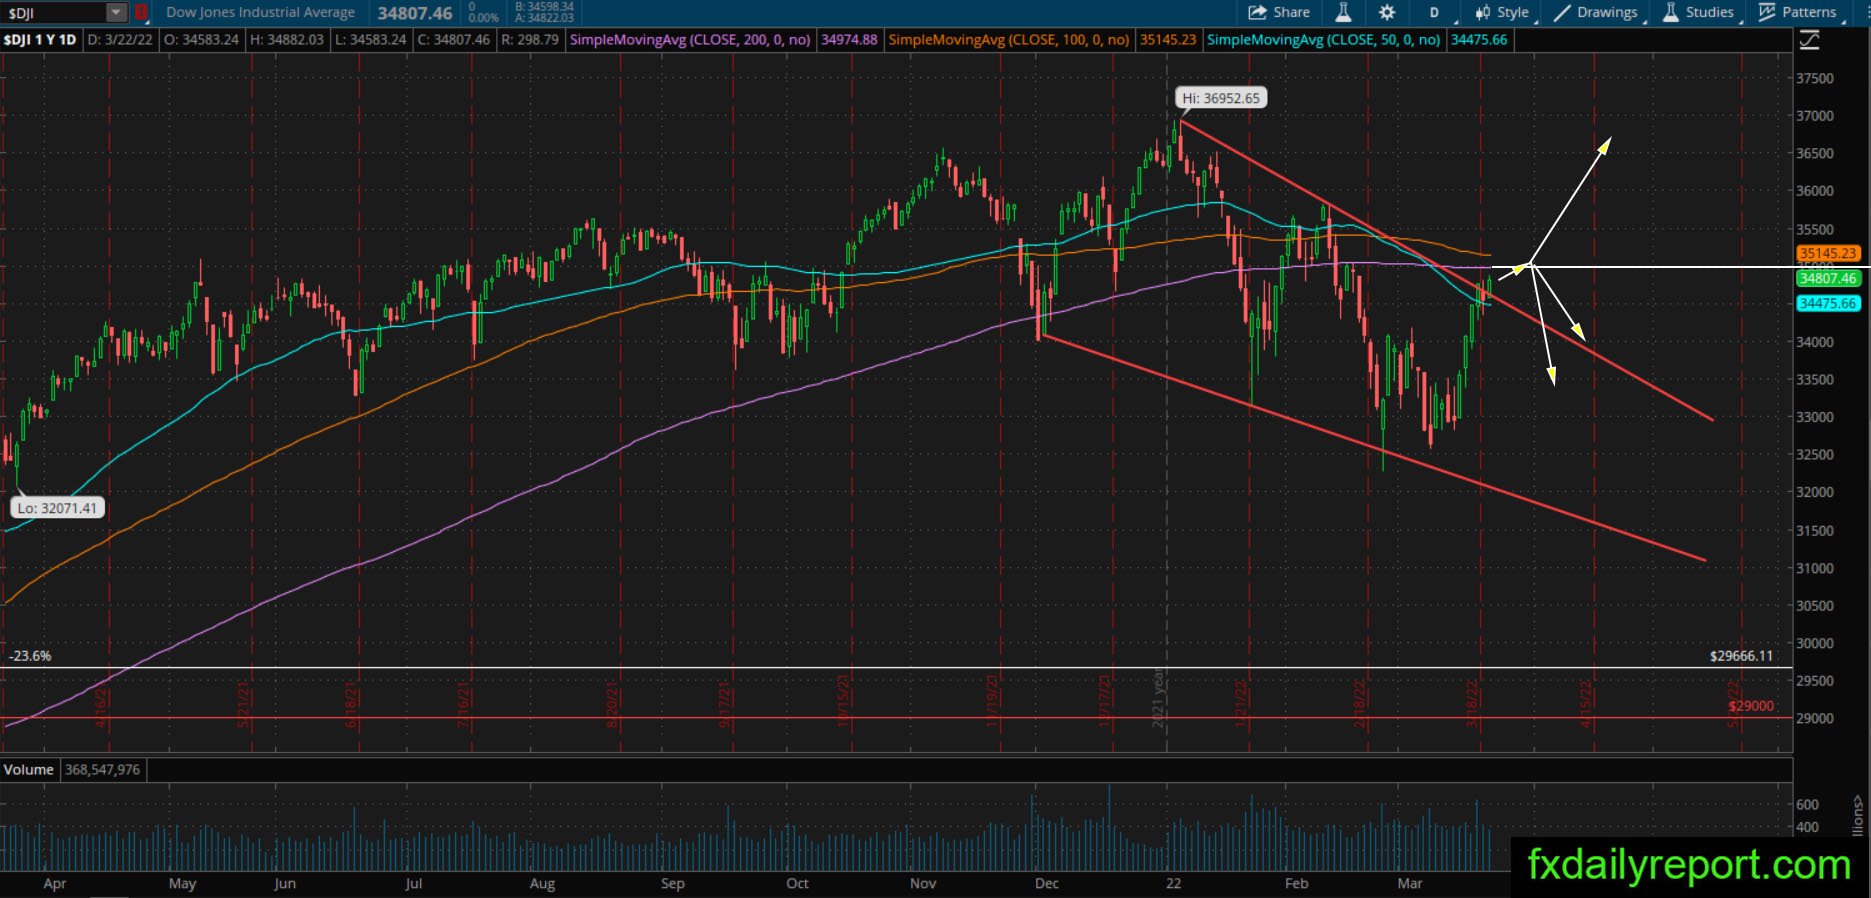
Task: Click the 0.00% change value in the header
Action: point(483,18)
